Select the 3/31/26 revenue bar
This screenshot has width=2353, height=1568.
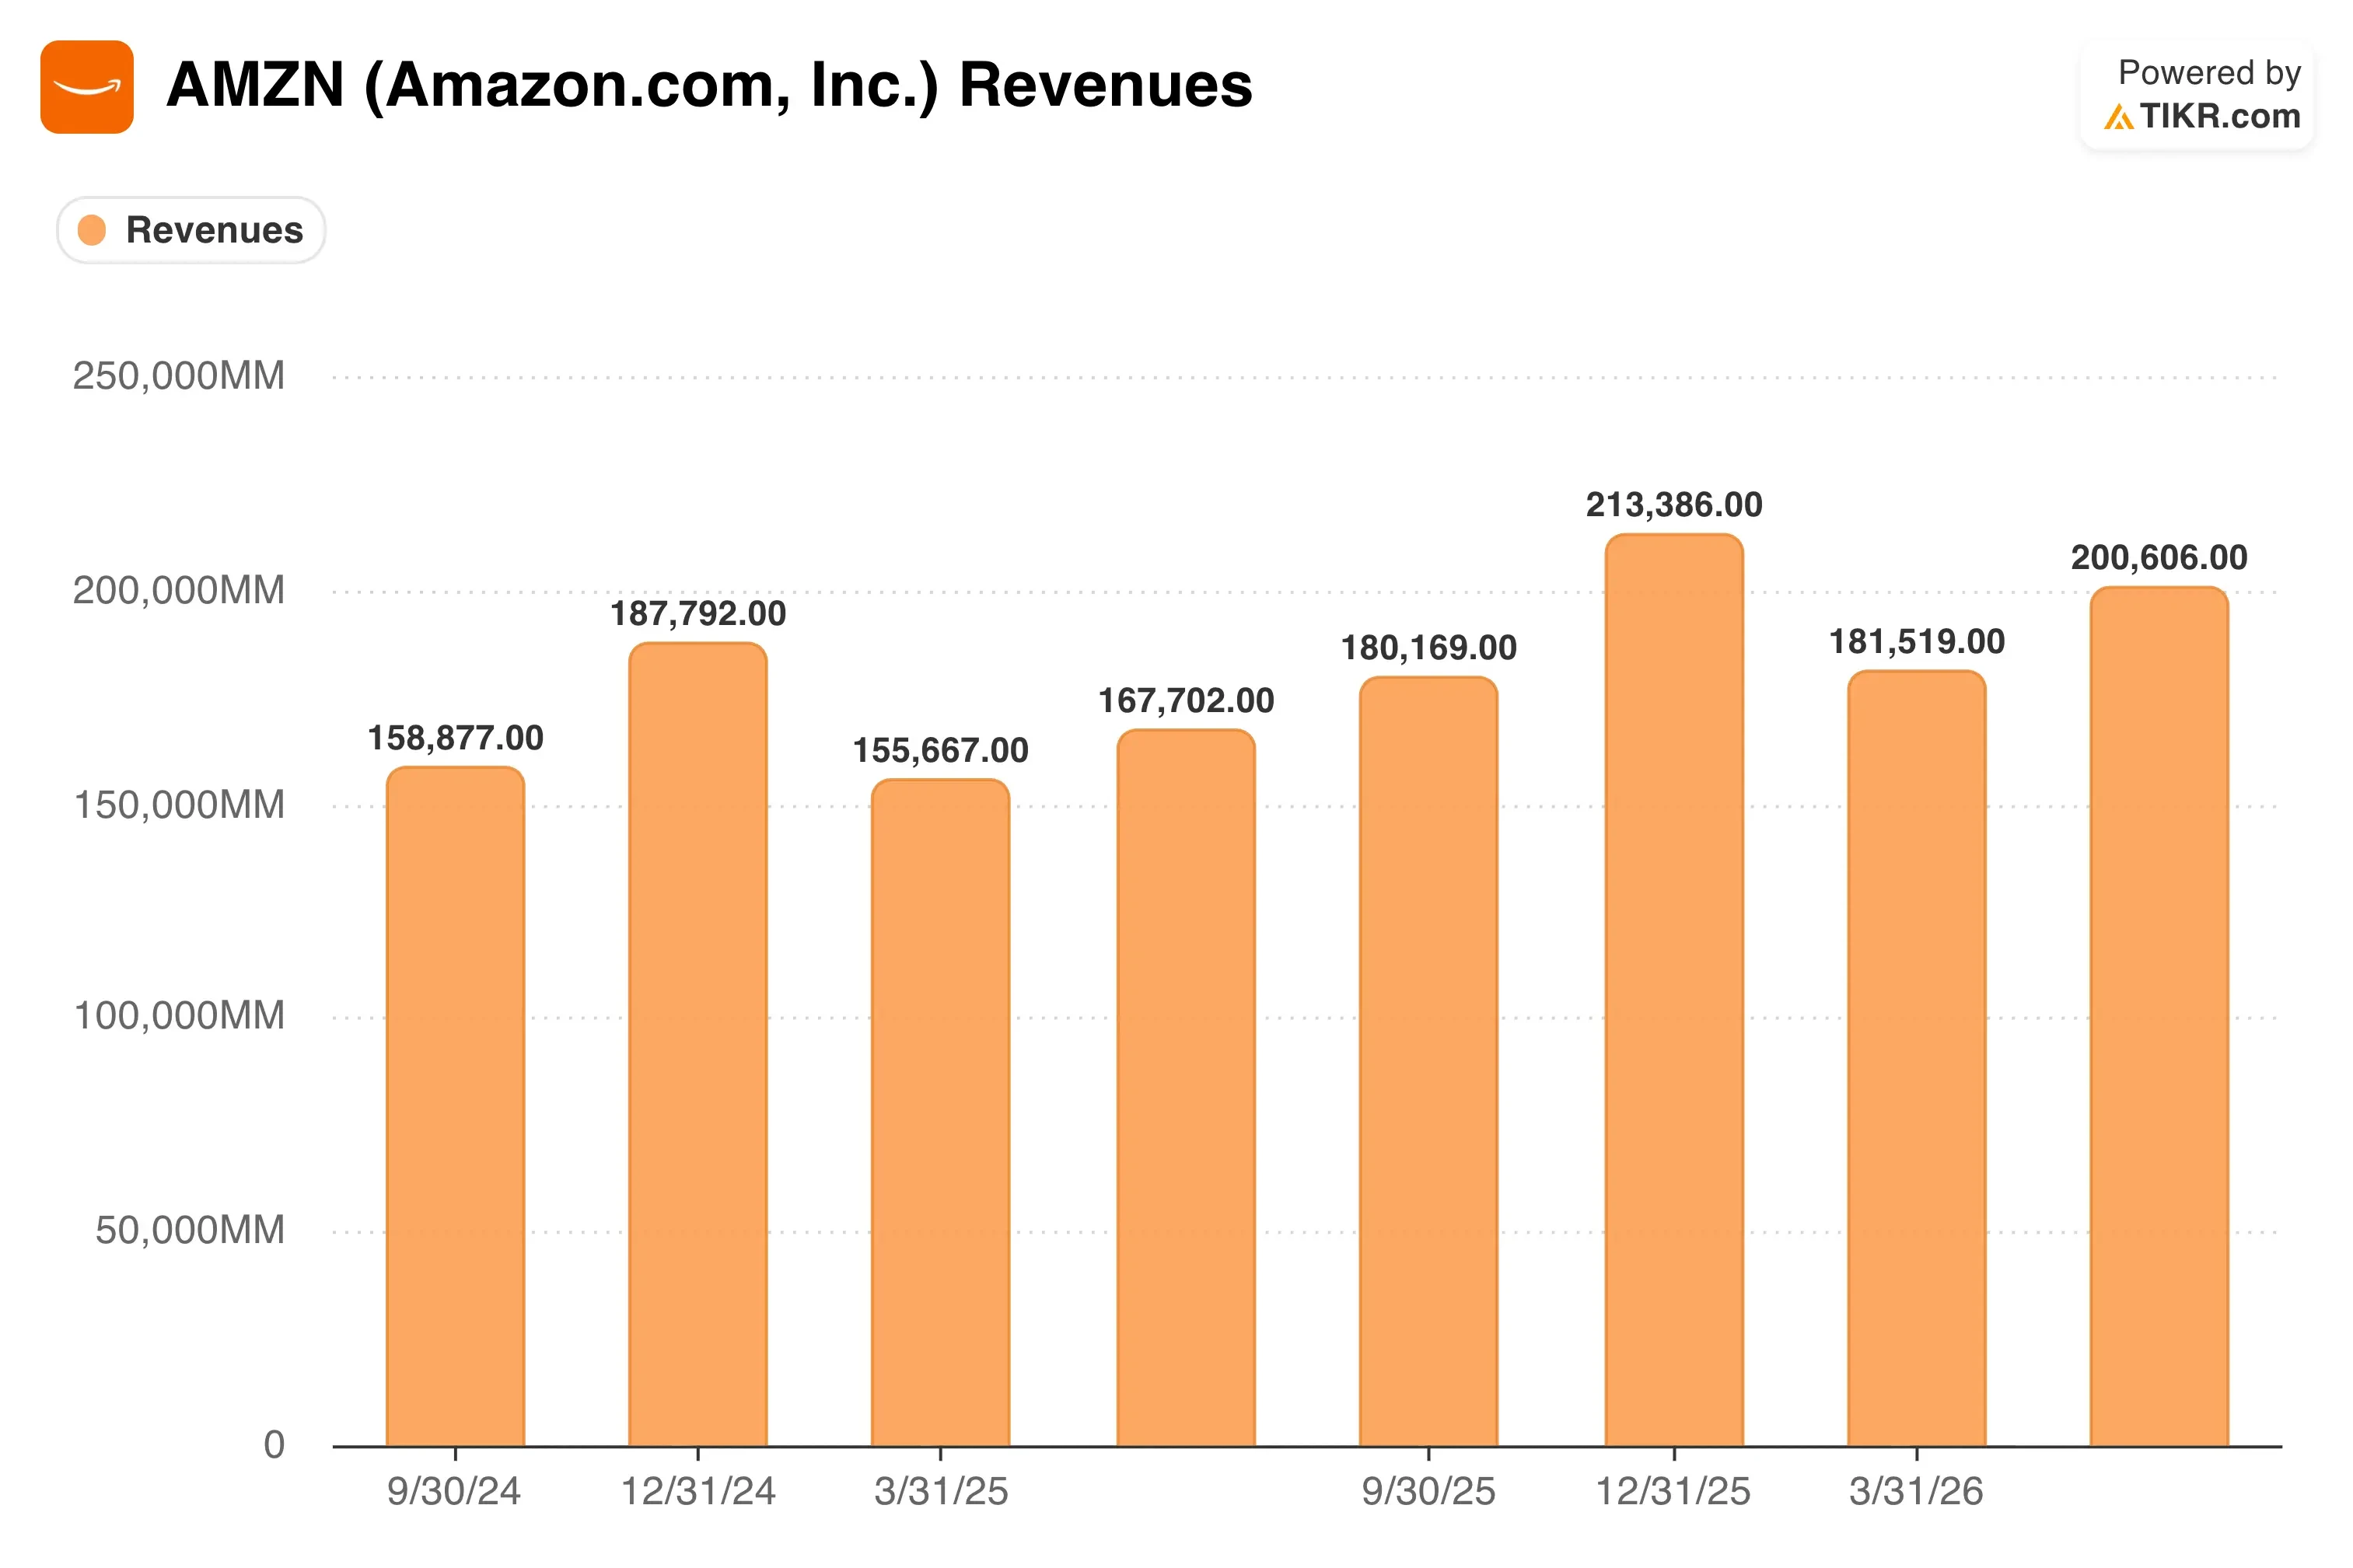point(1916,1058)
